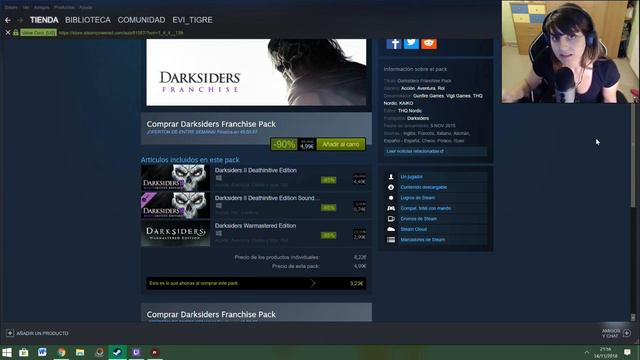The height and width of the screenshot is (360, 640).
Task: Share the pack on Reddit
Action: 429,43
